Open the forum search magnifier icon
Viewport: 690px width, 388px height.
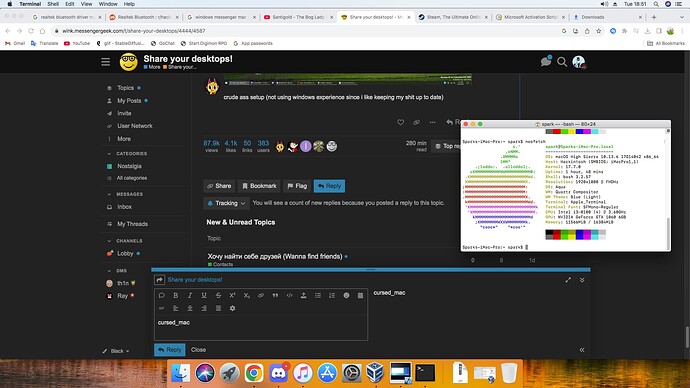click(562, 62)
